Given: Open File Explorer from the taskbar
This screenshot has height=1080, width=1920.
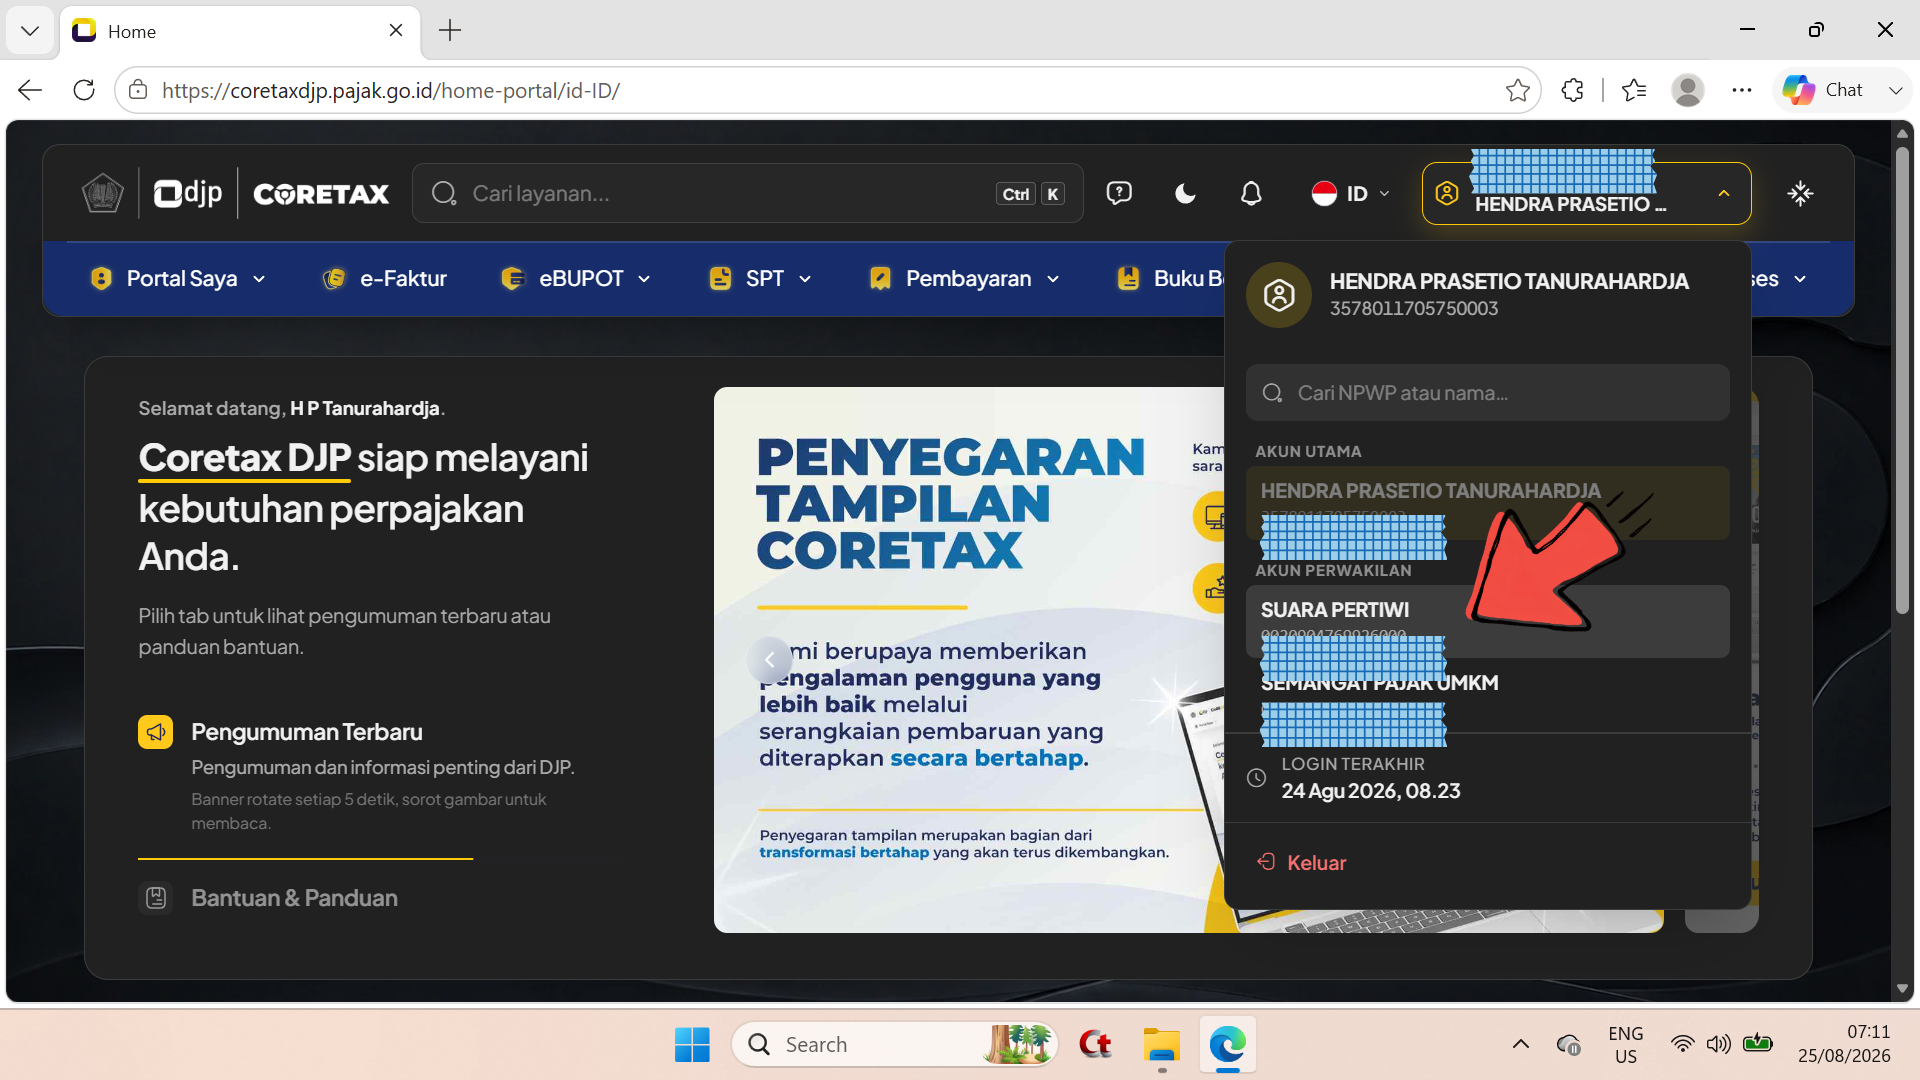Looking at the screenshot, I should click(1162, 1045).
